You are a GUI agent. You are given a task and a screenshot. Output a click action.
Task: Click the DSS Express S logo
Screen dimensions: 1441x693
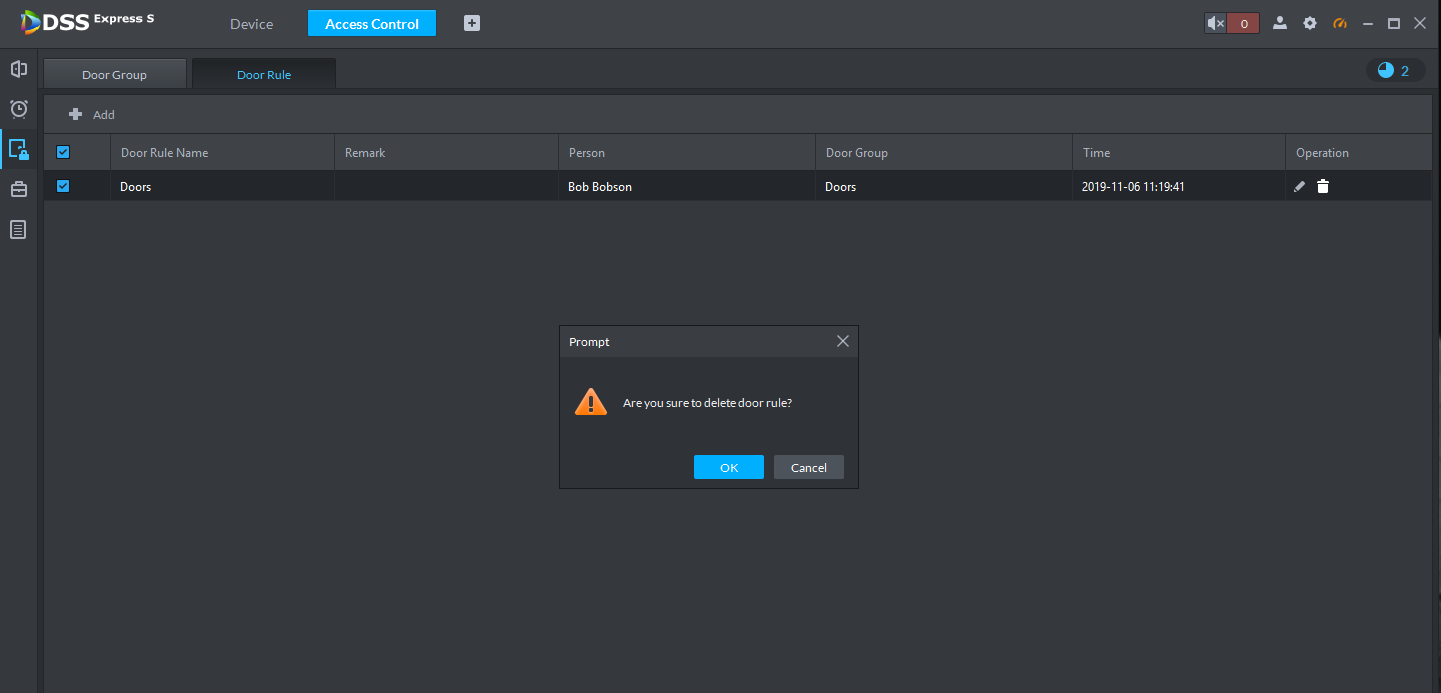click(x=88, y=21)
